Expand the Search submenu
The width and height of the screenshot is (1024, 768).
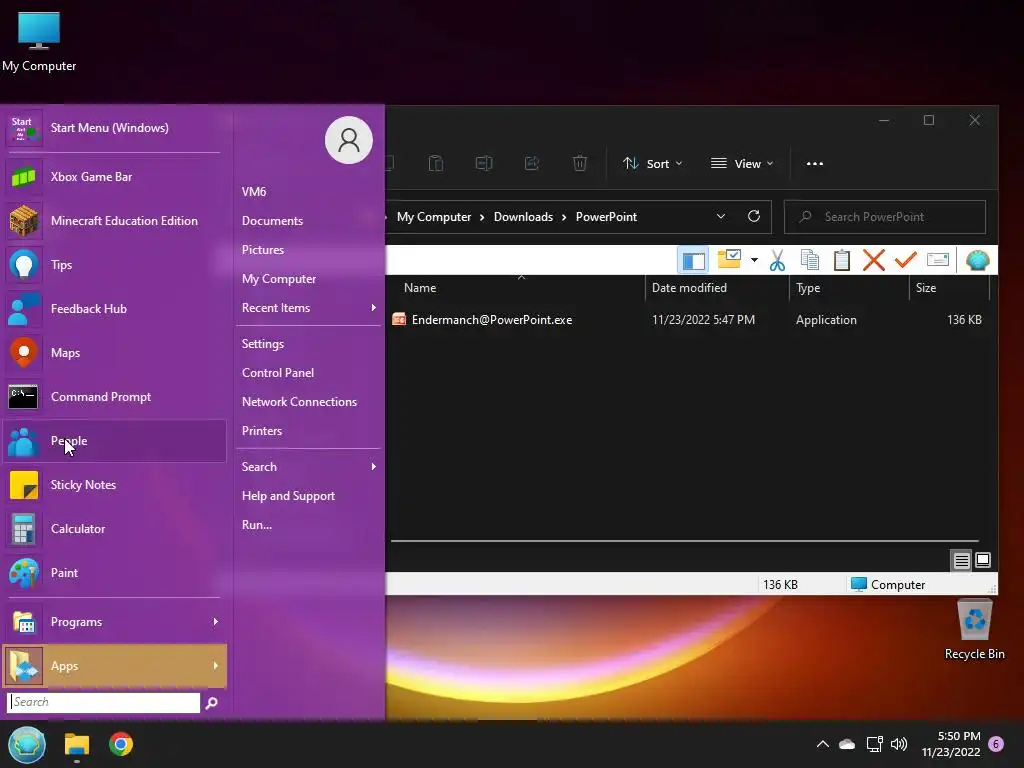pyautogui.click(x=308, y=466)
